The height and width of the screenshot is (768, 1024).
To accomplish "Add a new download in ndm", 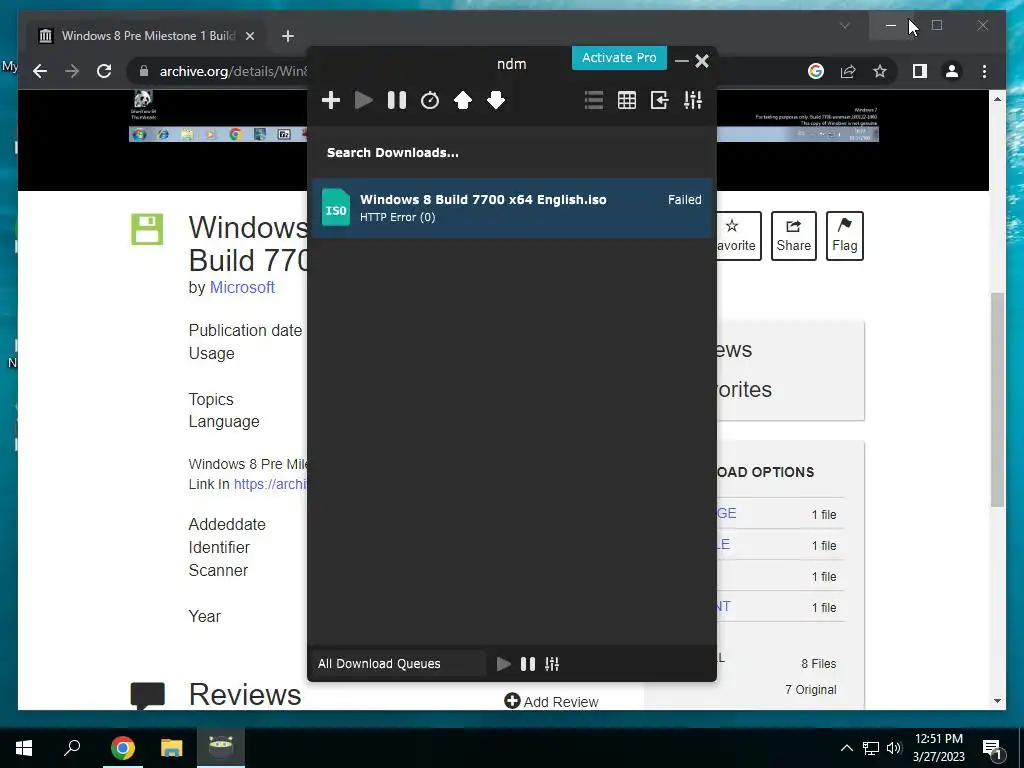I will [x=331, y=100].
